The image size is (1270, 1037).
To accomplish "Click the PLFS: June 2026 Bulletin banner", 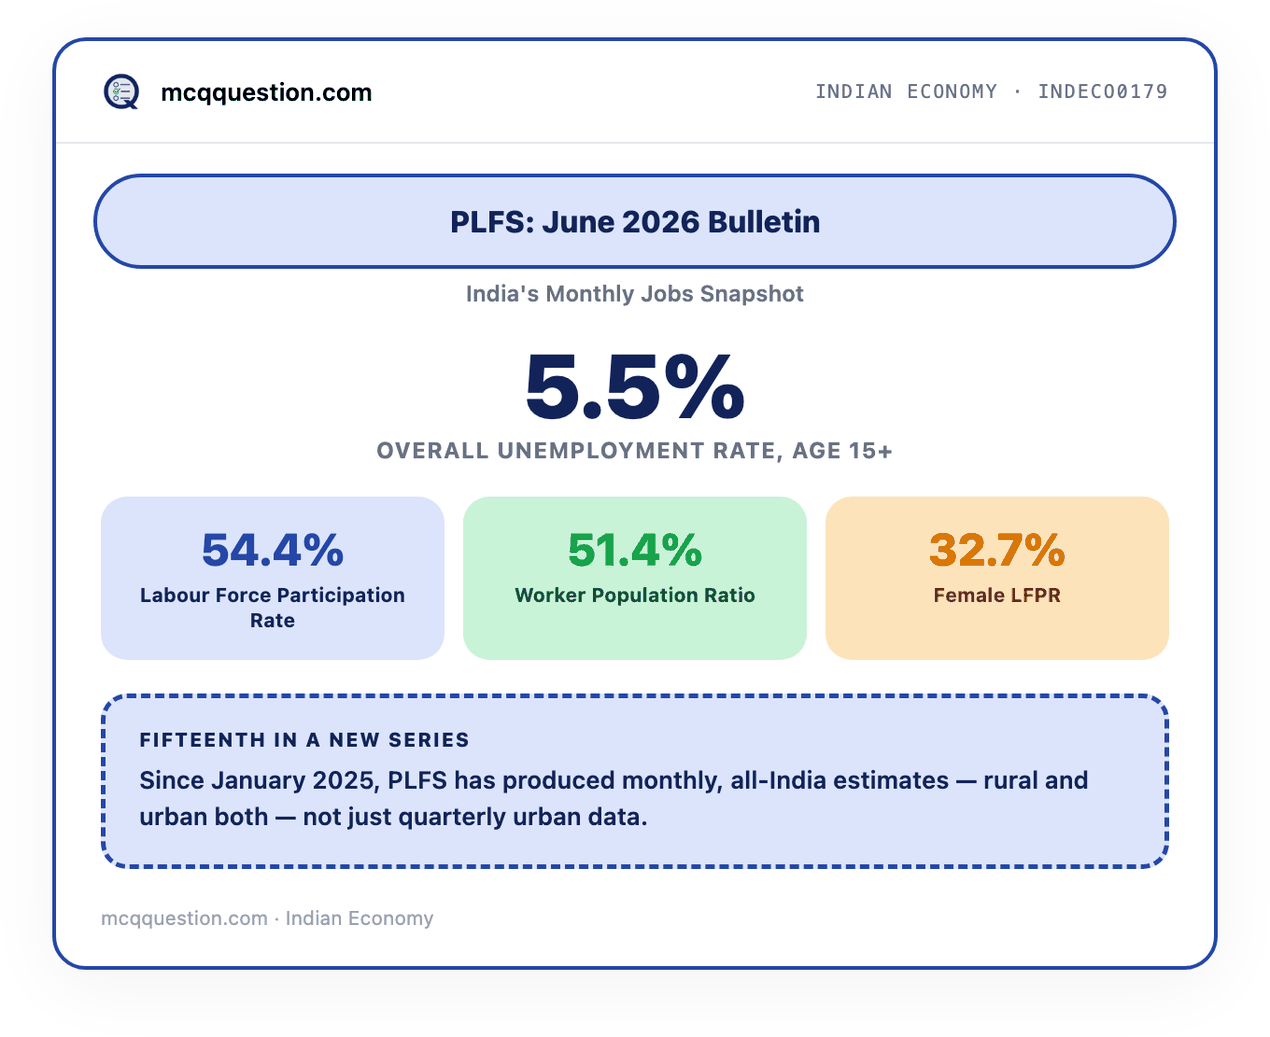I will coord(635,221).
